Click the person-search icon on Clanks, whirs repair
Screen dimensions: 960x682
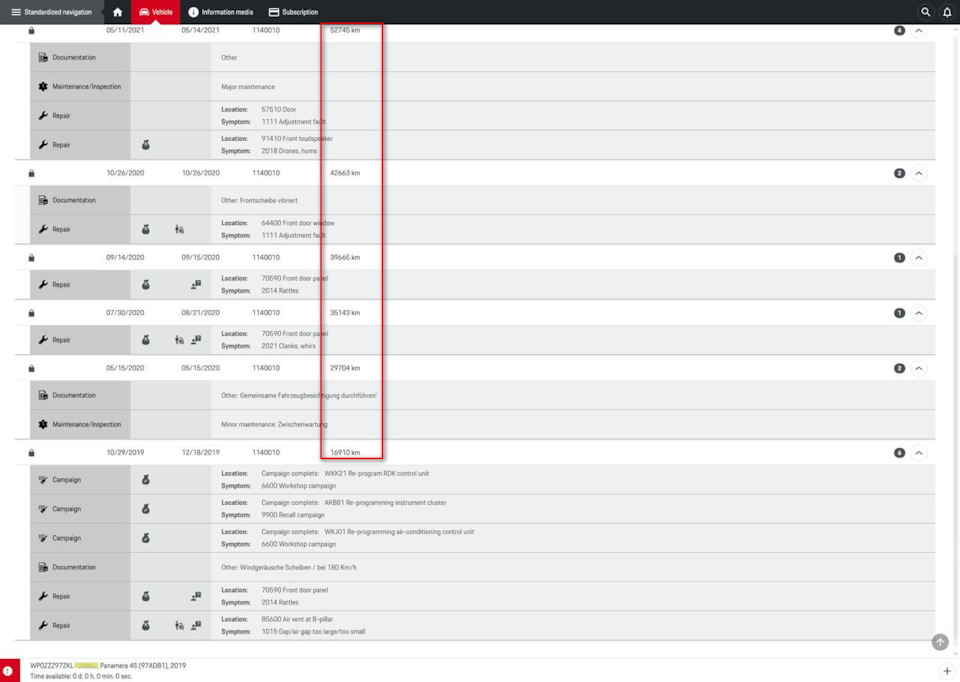pos(179,340)
